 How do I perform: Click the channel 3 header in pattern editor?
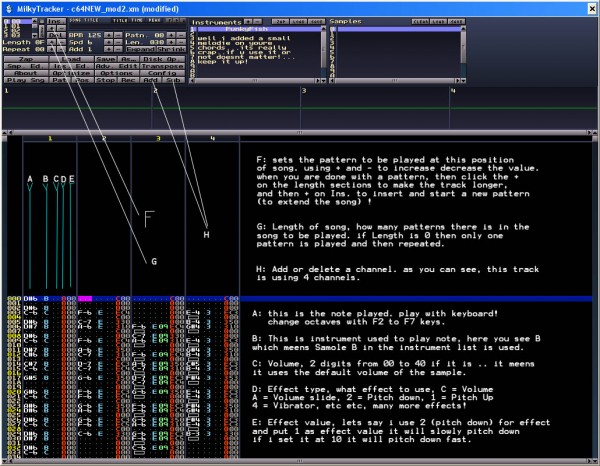click(158, 138)
